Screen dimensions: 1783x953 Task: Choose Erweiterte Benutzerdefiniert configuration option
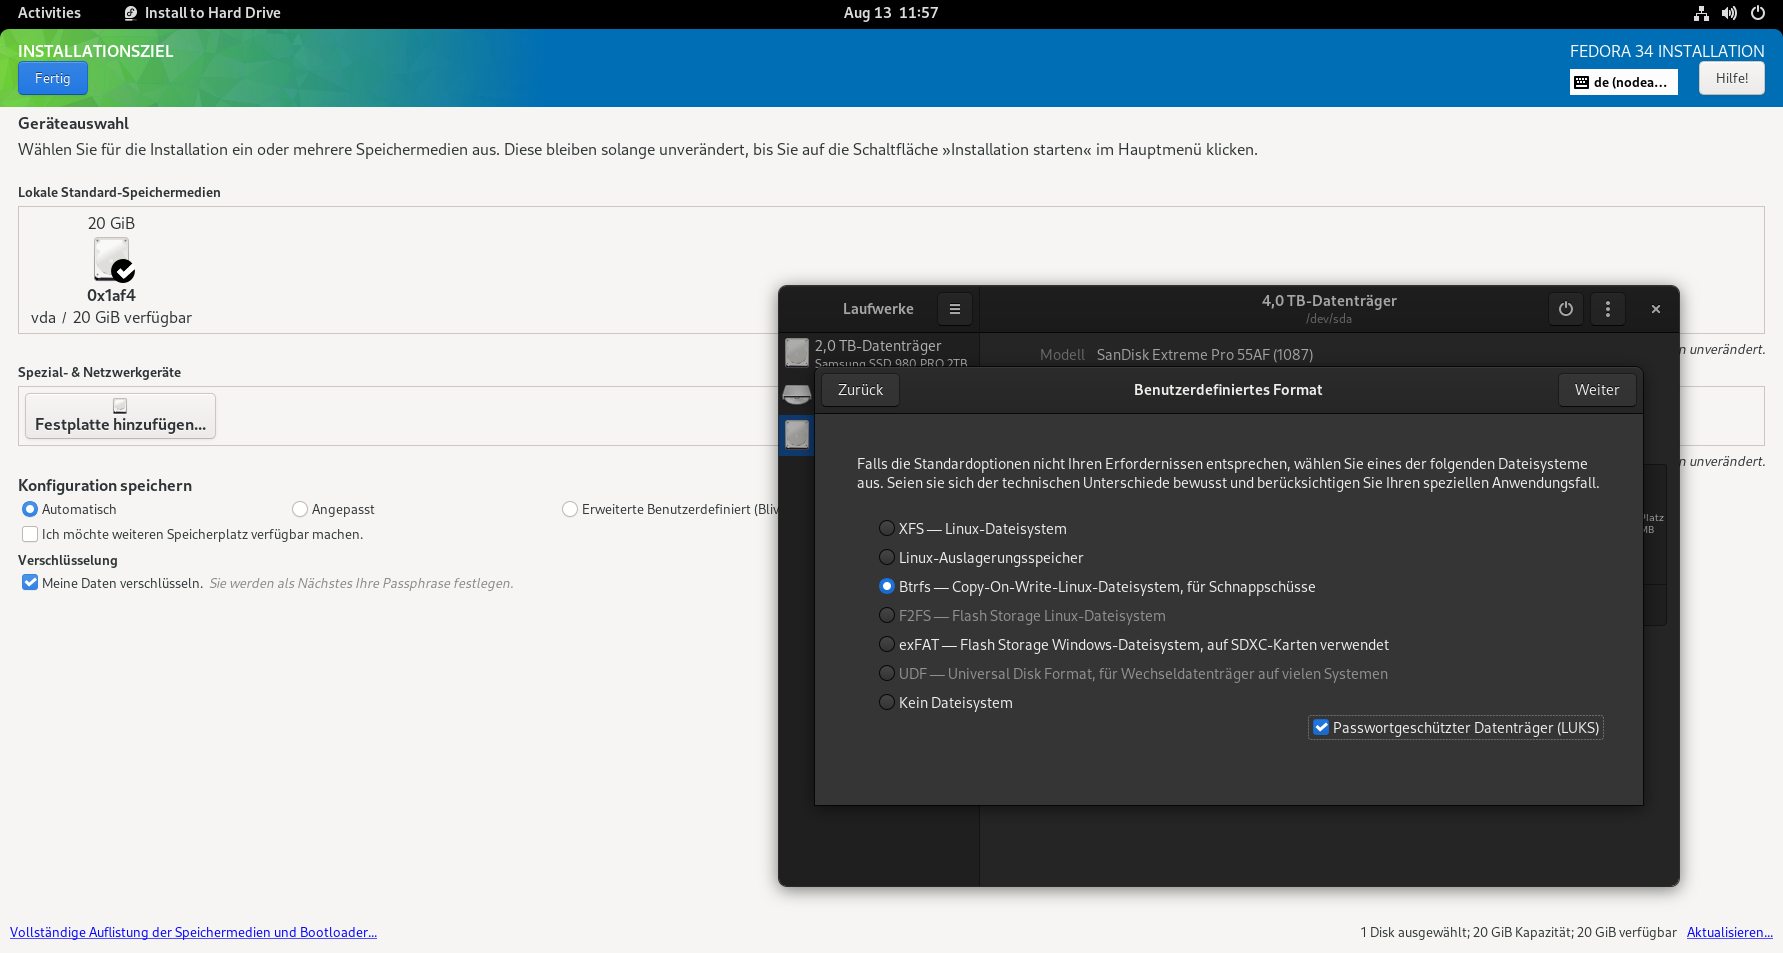(670, 509)
